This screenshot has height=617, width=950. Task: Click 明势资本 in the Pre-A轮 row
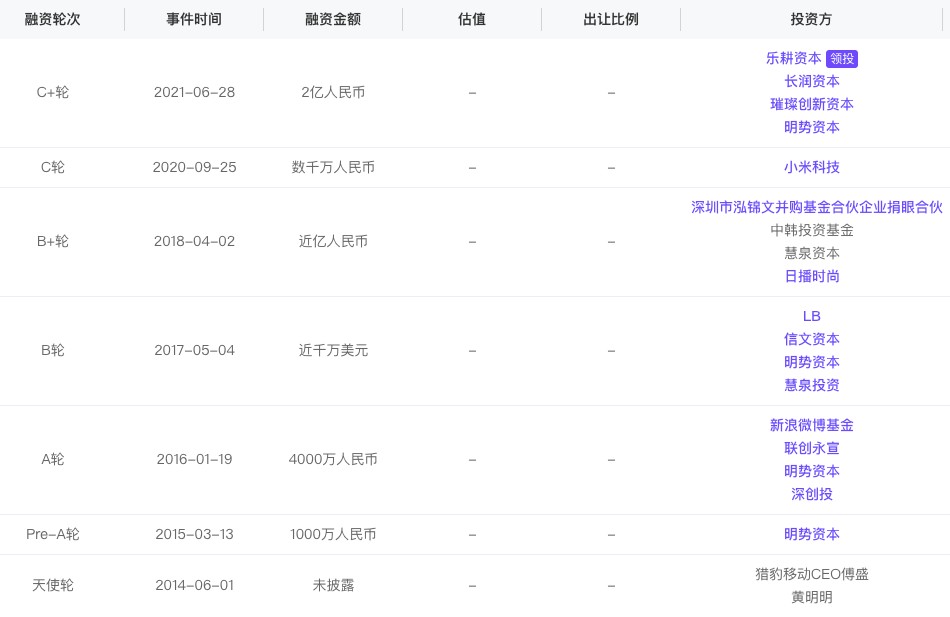[x=811, y=534]
